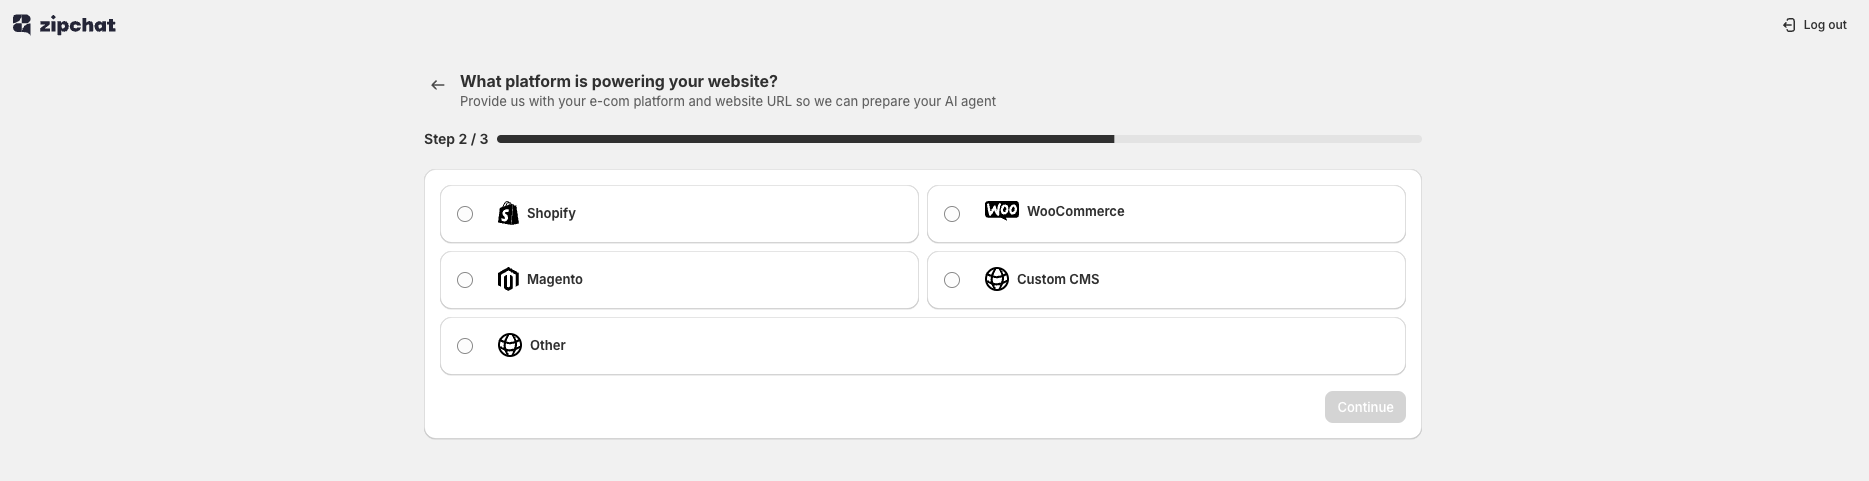Click the Zipchat logo icon
Image resolution: width=1869 pixels, height=481 pixels.
pos(22,25)
